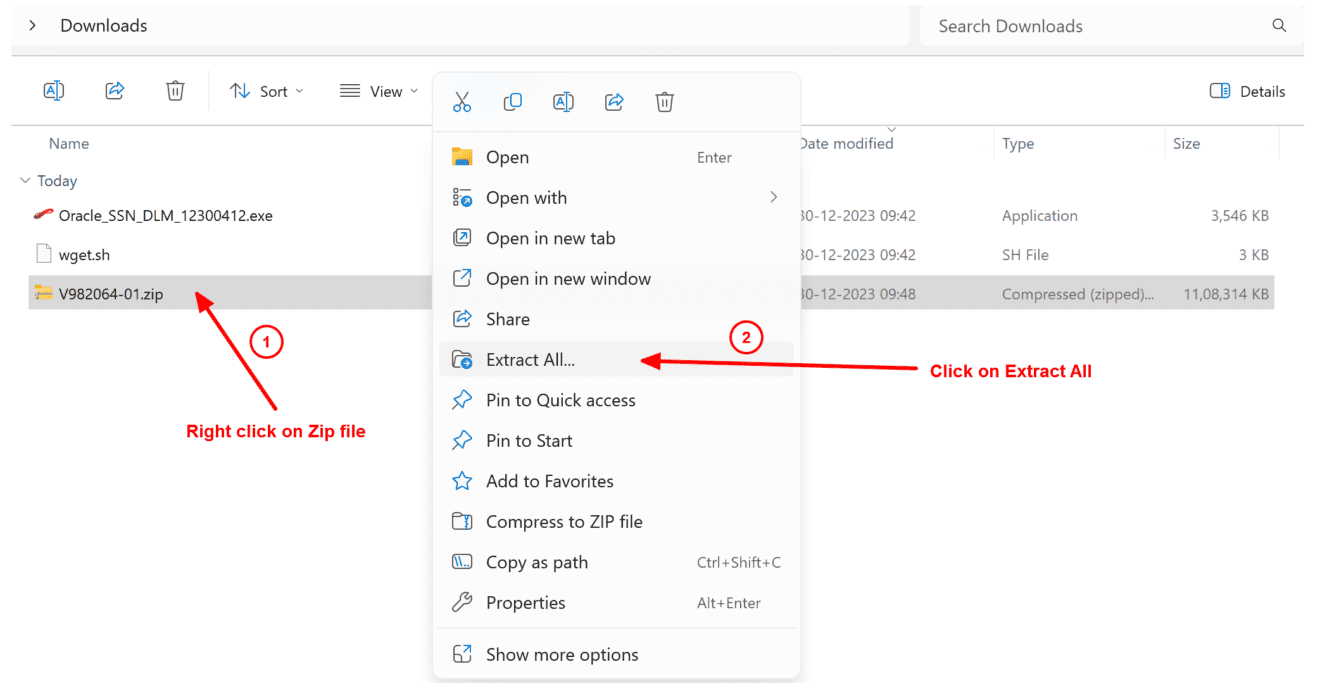Select the Cut icon in context menu

coord(461,101)
